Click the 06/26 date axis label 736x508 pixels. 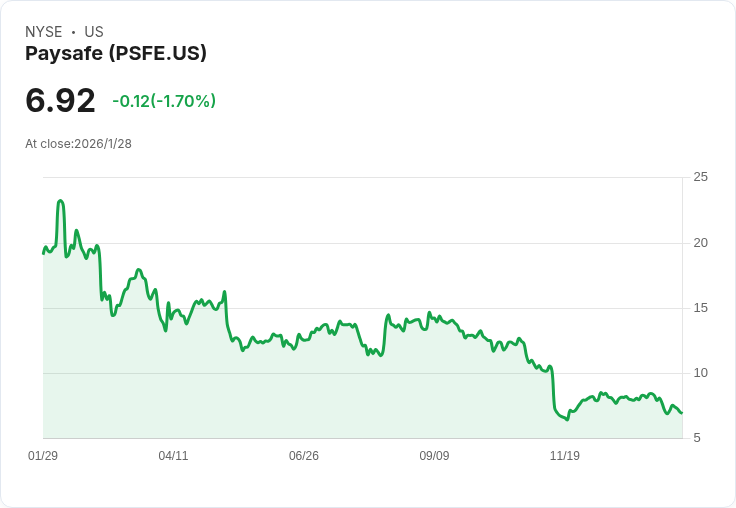304,456
